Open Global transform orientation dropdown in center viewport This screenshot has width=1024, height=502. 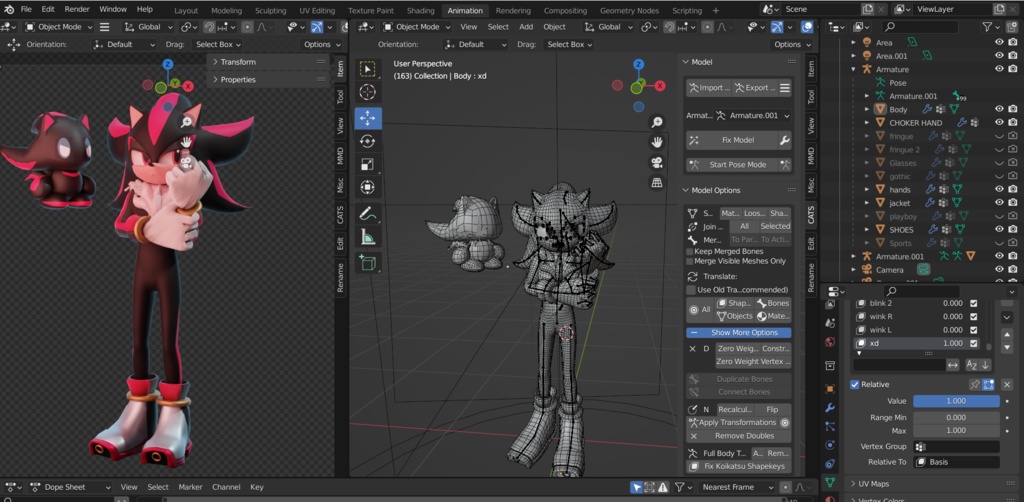[607, 27]
